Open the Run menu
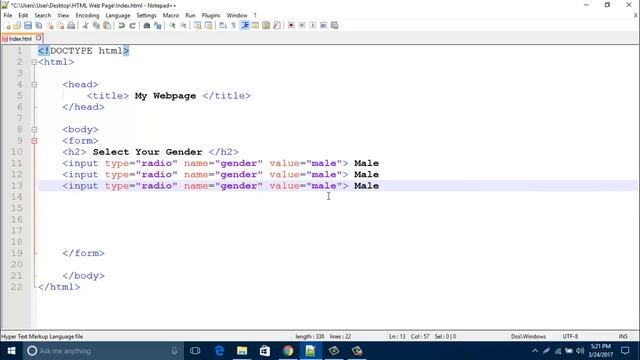 pyautogui.click(x=190, y=15)
